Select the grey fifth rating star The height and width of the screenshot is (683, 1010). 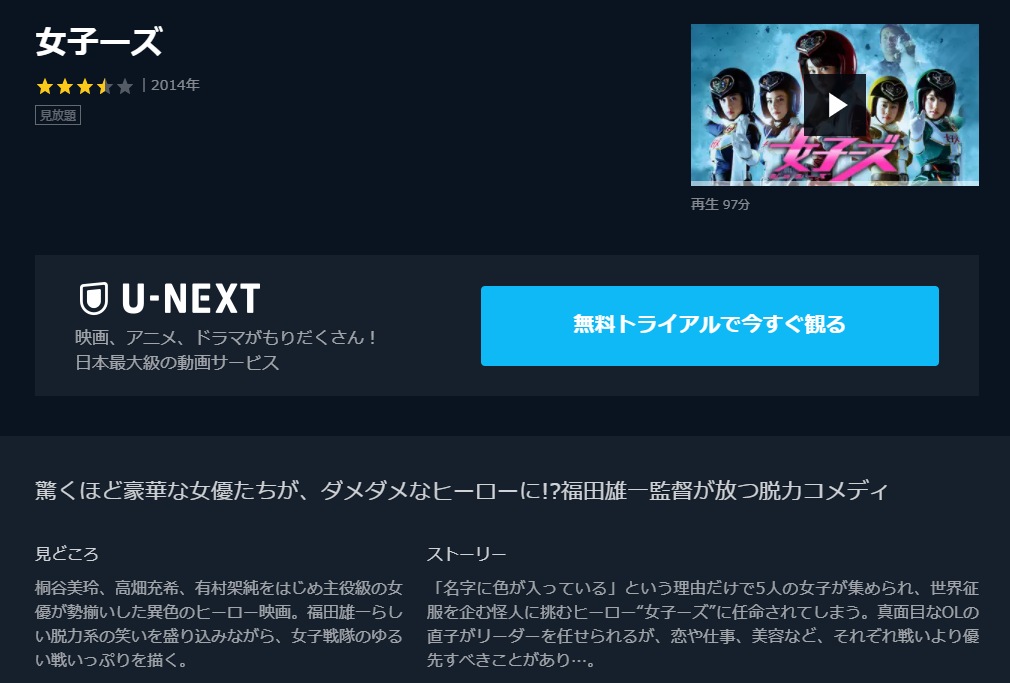click(x=125, y=86)
